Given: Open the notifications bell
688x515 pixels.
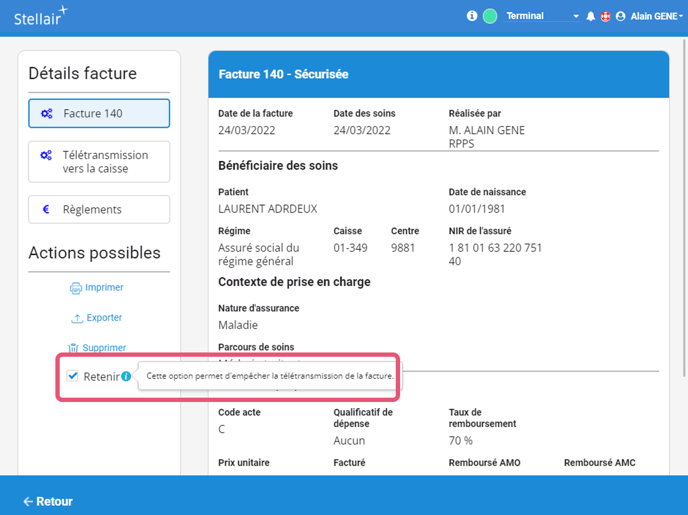Looking at the screenshot, I should (x=590, y=17).
